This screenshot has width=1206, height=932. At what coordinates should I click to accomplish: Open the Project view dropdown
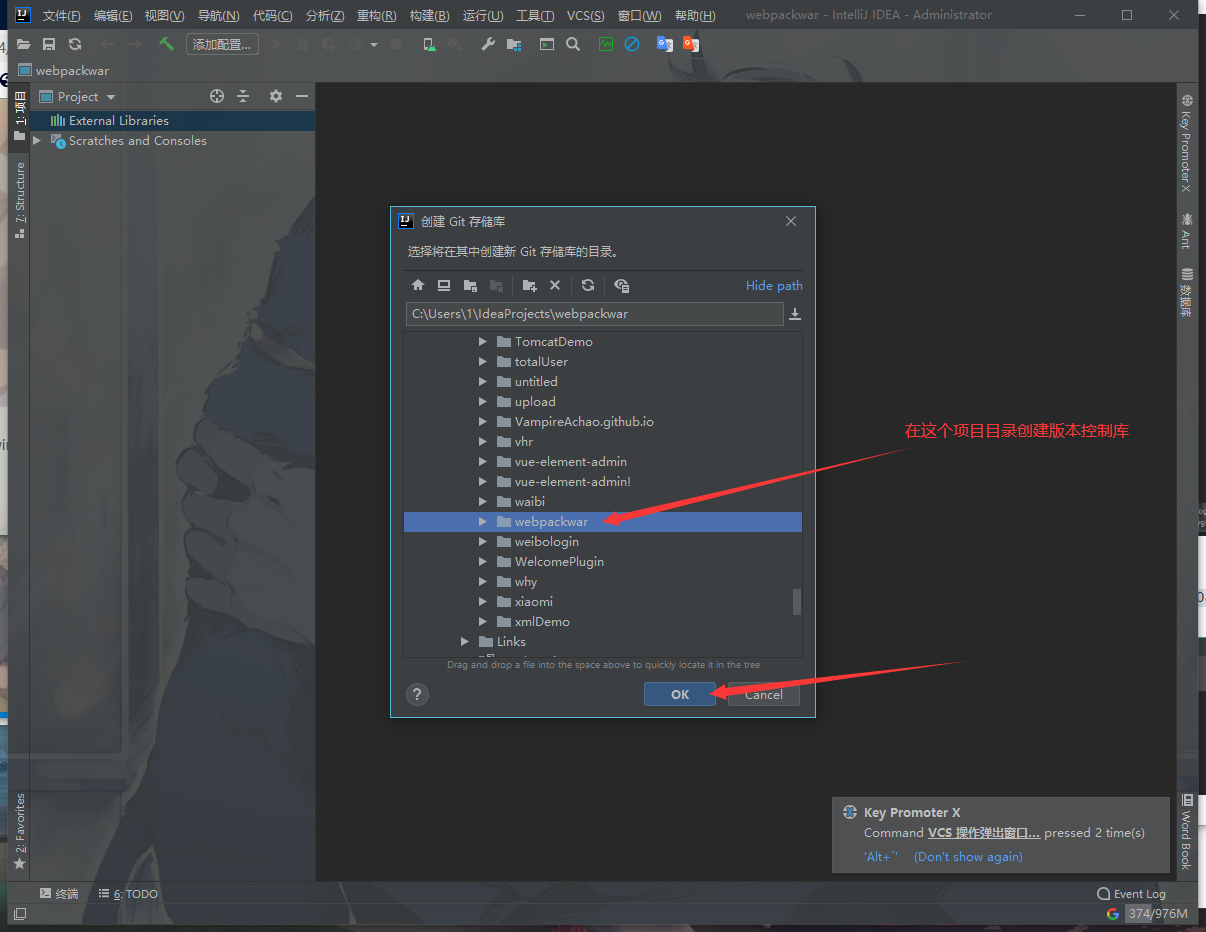click(110, 97)
